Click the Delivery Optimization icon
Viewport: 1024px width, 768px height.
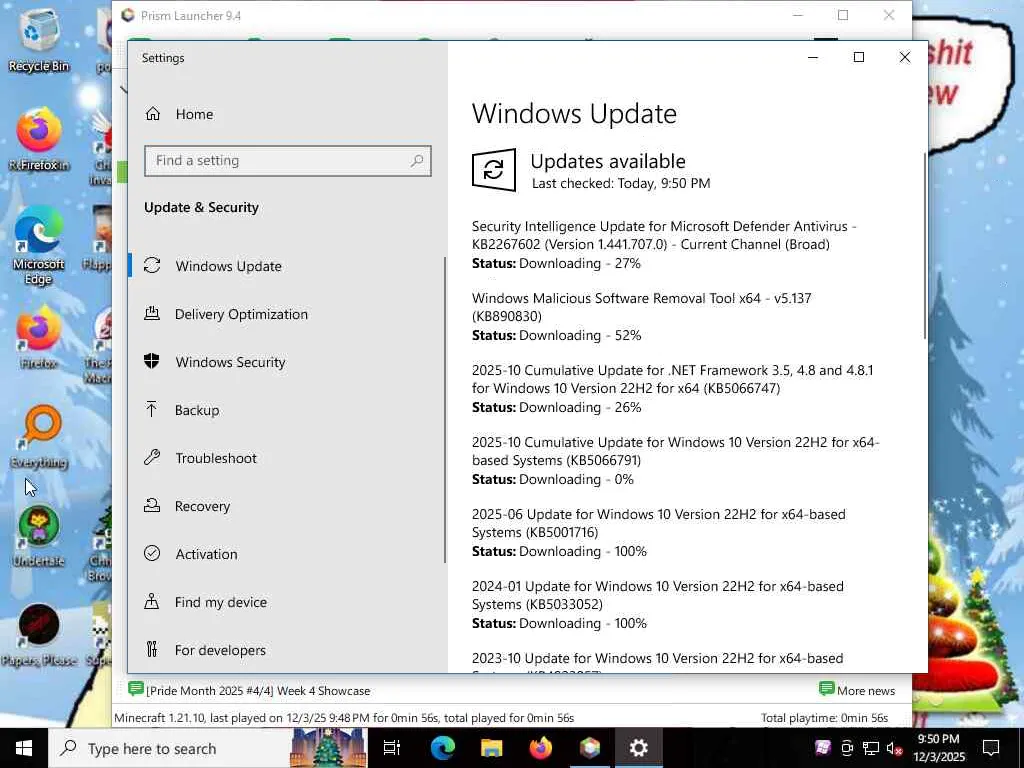coord(152,313)
